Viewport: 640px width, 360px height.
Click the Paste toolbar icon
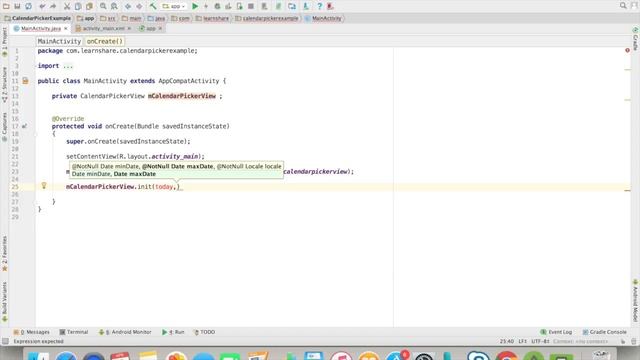click(89, 6)
